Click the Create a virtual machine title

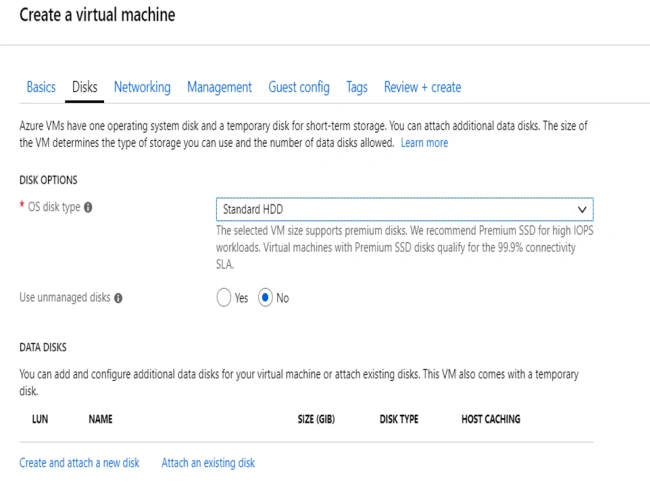click(97, 15)
